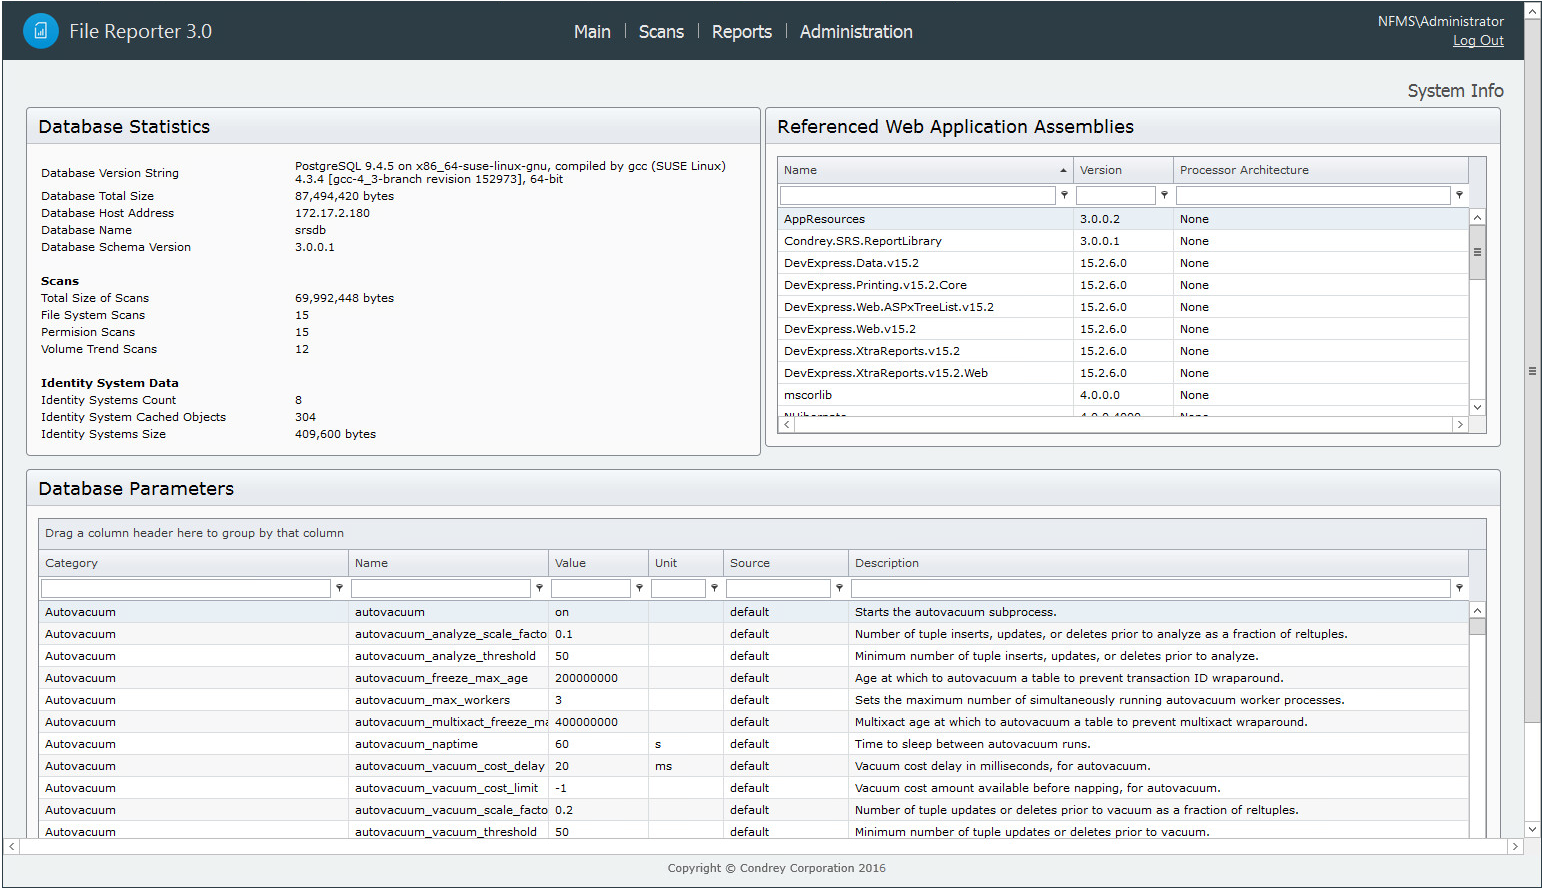Viewport: 1544px width, 890px height.
Task: Click the Category column filter icon
Action: coord(339,588)
